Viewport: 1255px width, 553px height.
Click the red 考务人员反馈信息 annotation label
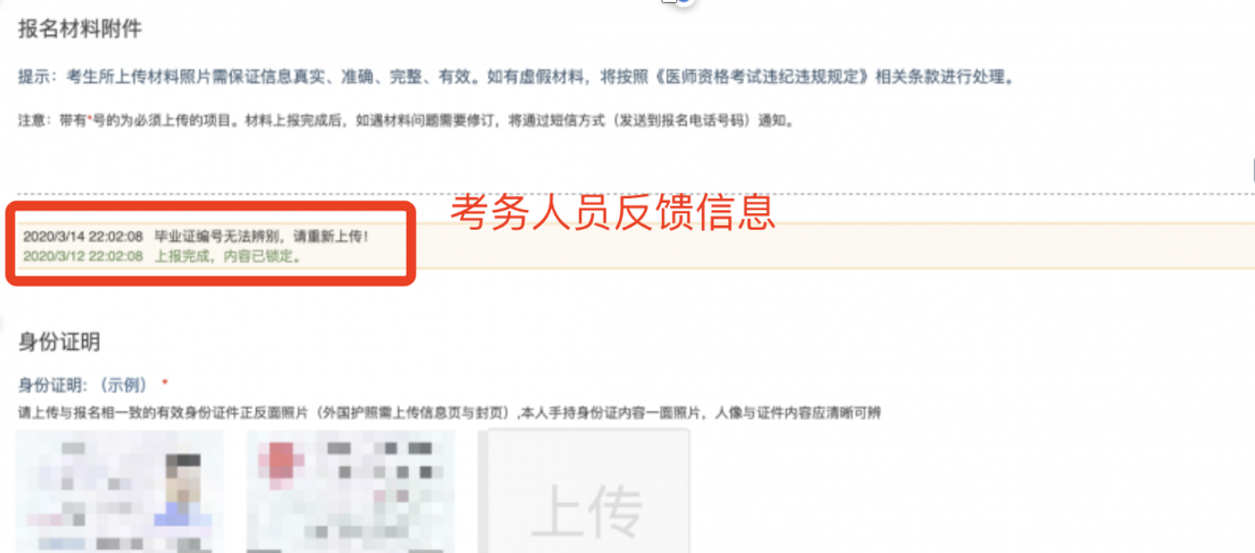coord(612,211)
